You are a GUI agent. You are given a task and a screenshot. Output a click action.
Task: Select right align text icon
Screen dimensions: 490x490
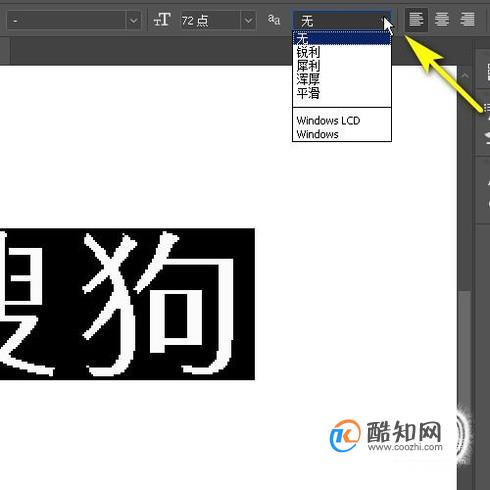tap(467, 20)
